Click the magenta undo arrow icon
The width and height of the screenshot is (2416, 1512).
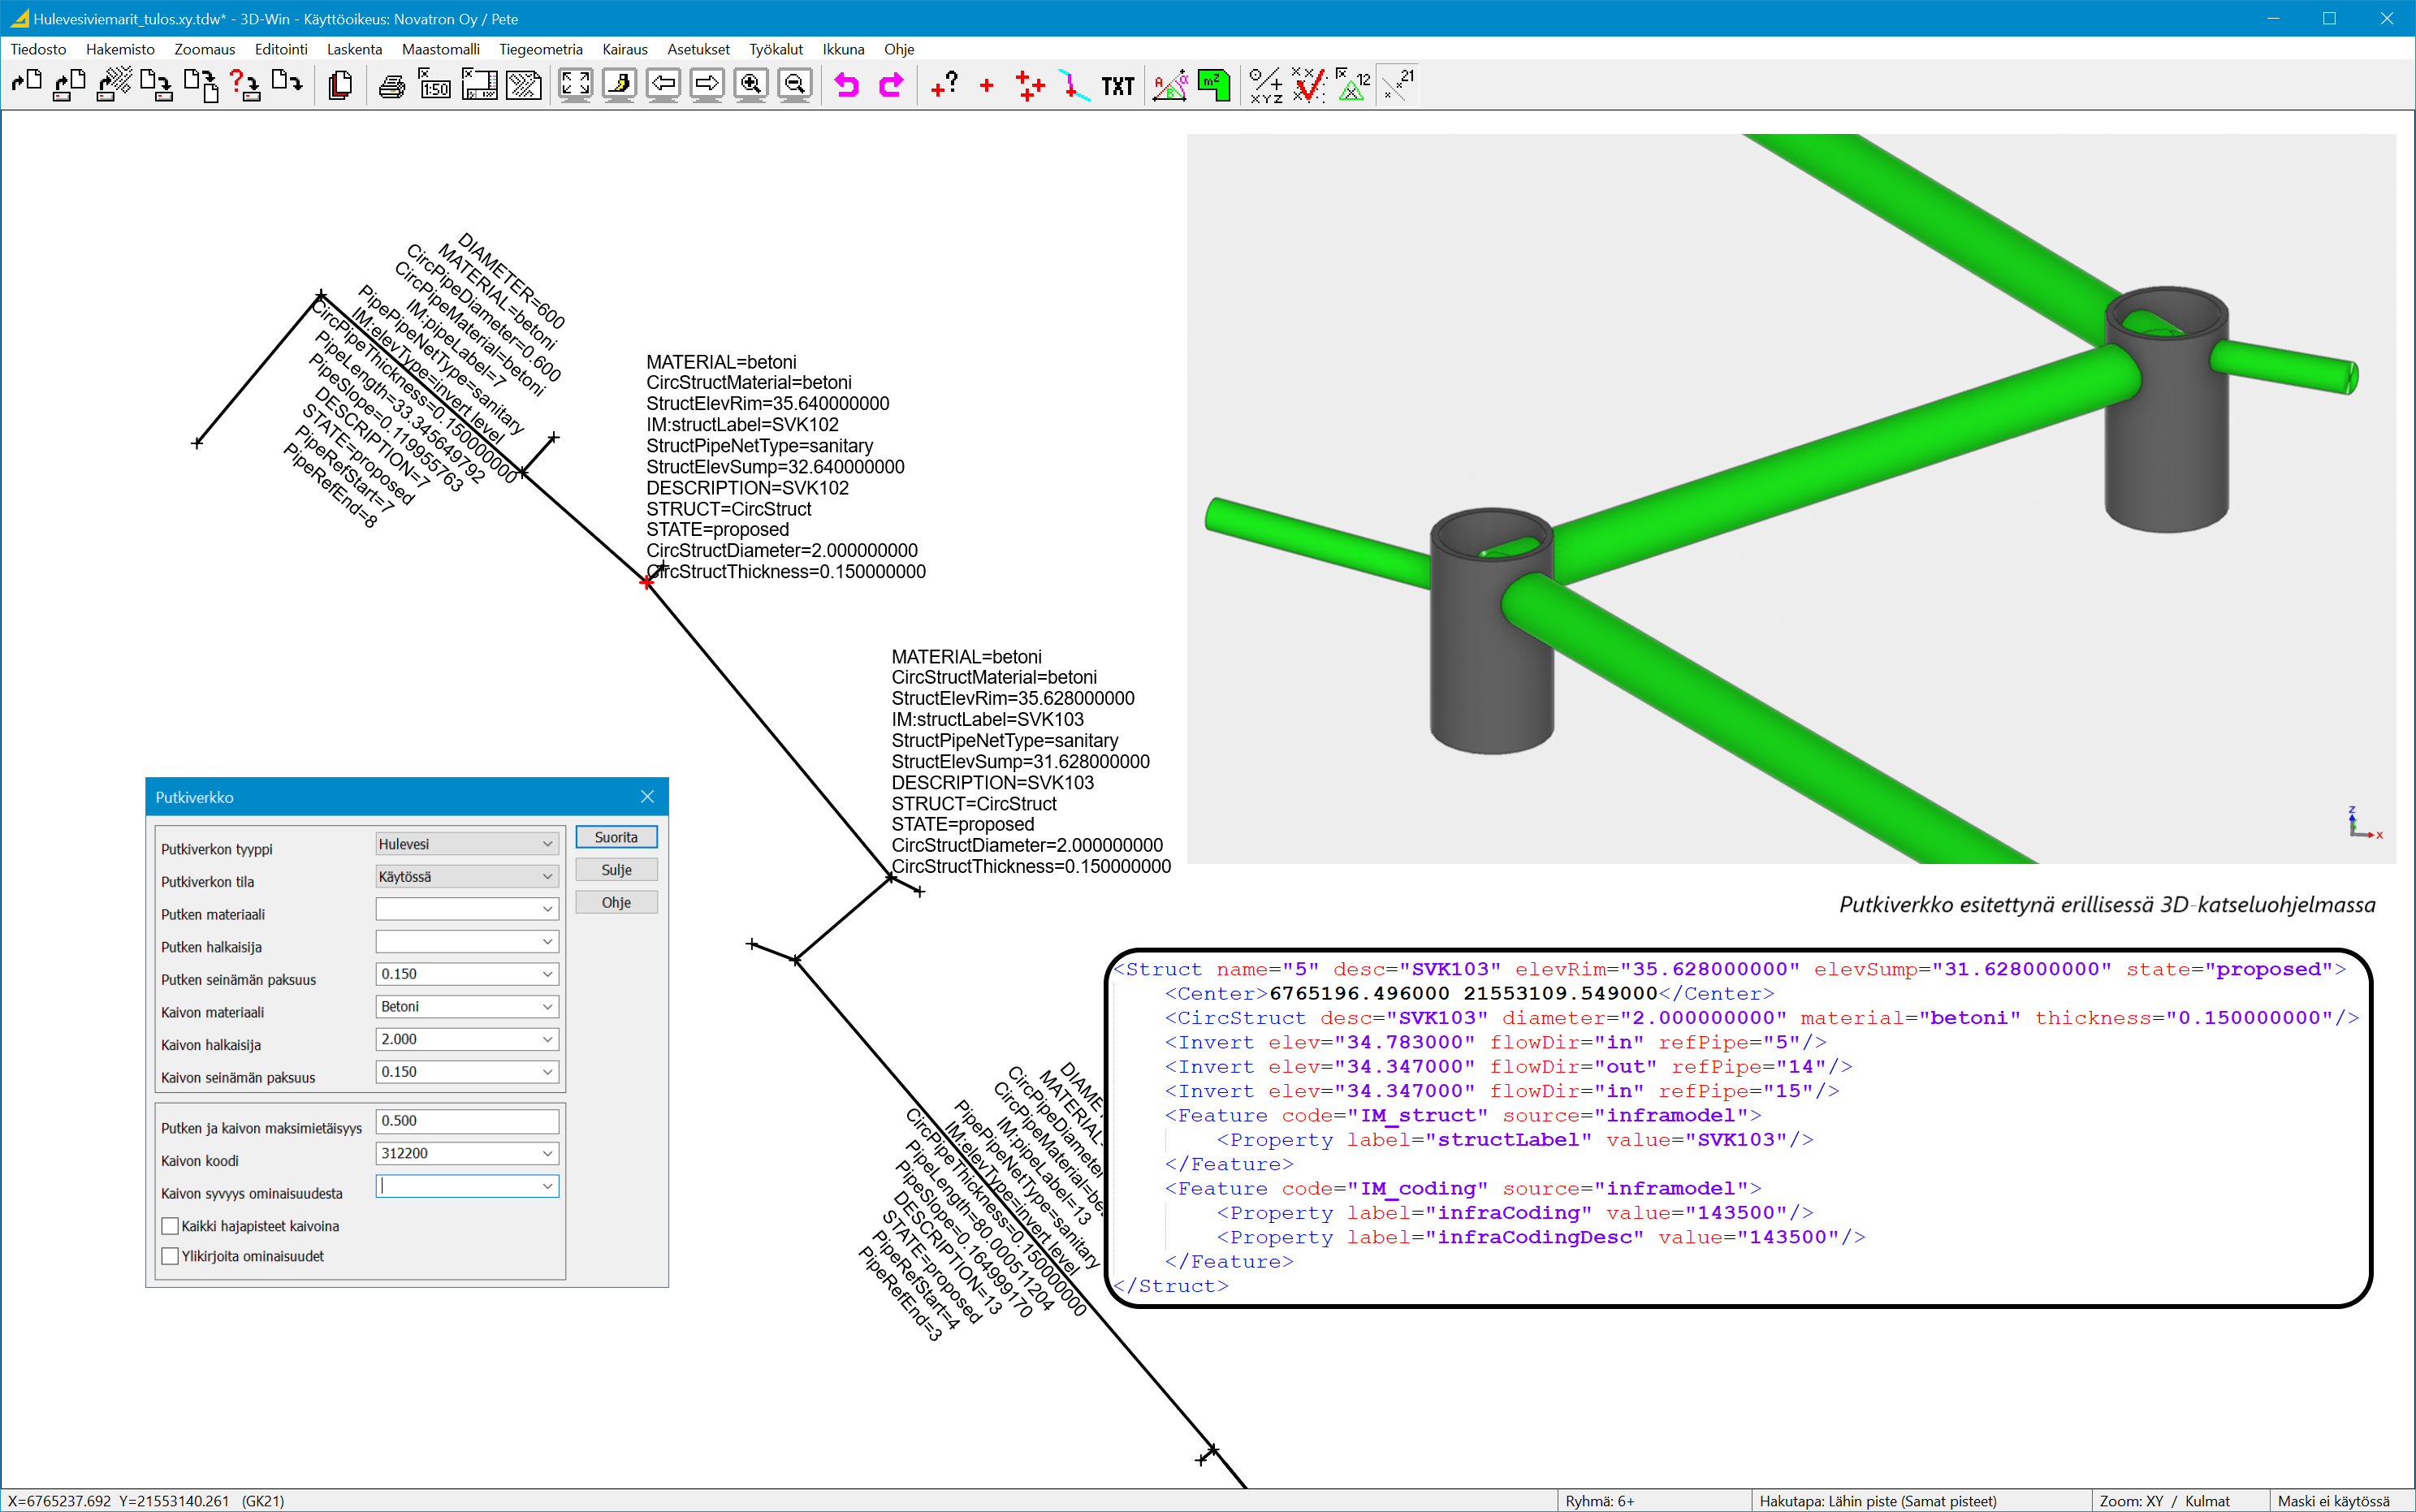[x=847, y=86]
